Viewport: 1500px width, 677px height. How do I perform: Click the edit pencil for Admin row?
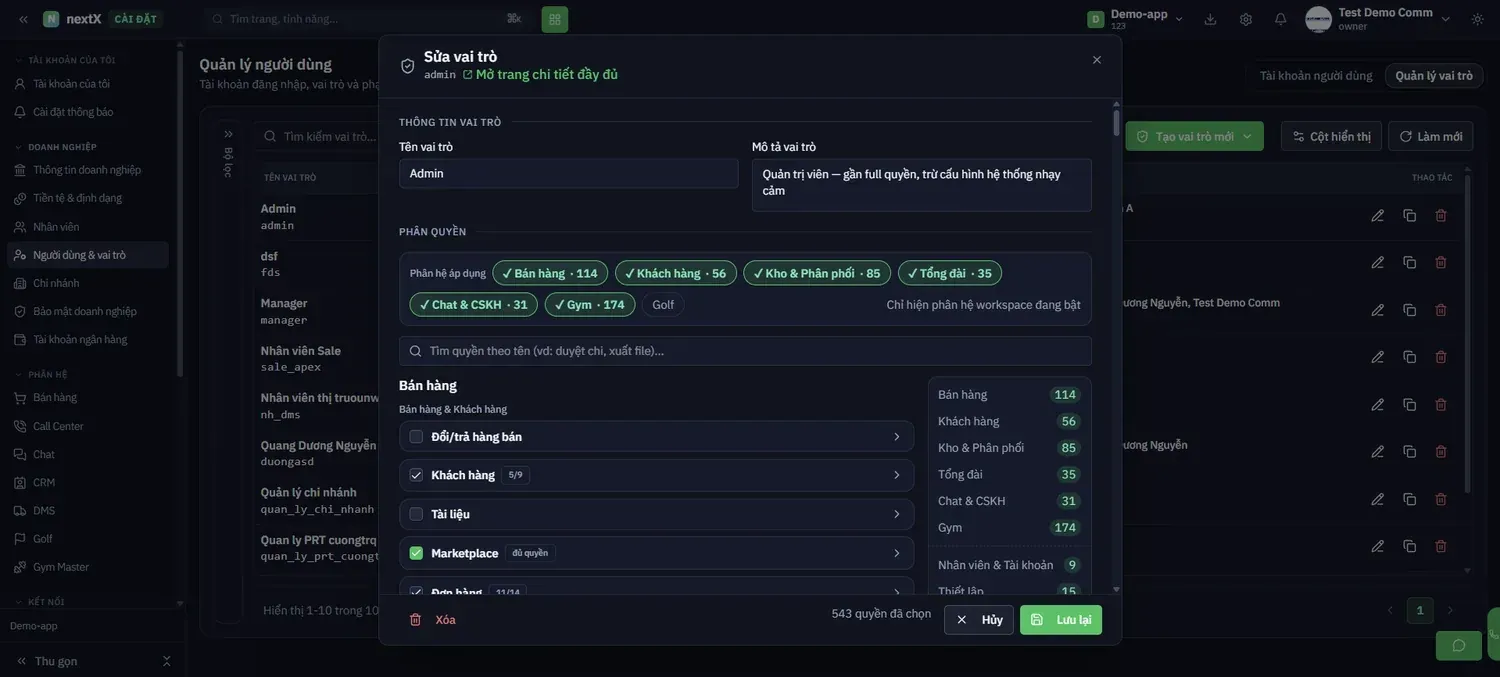click(1378, 215)
